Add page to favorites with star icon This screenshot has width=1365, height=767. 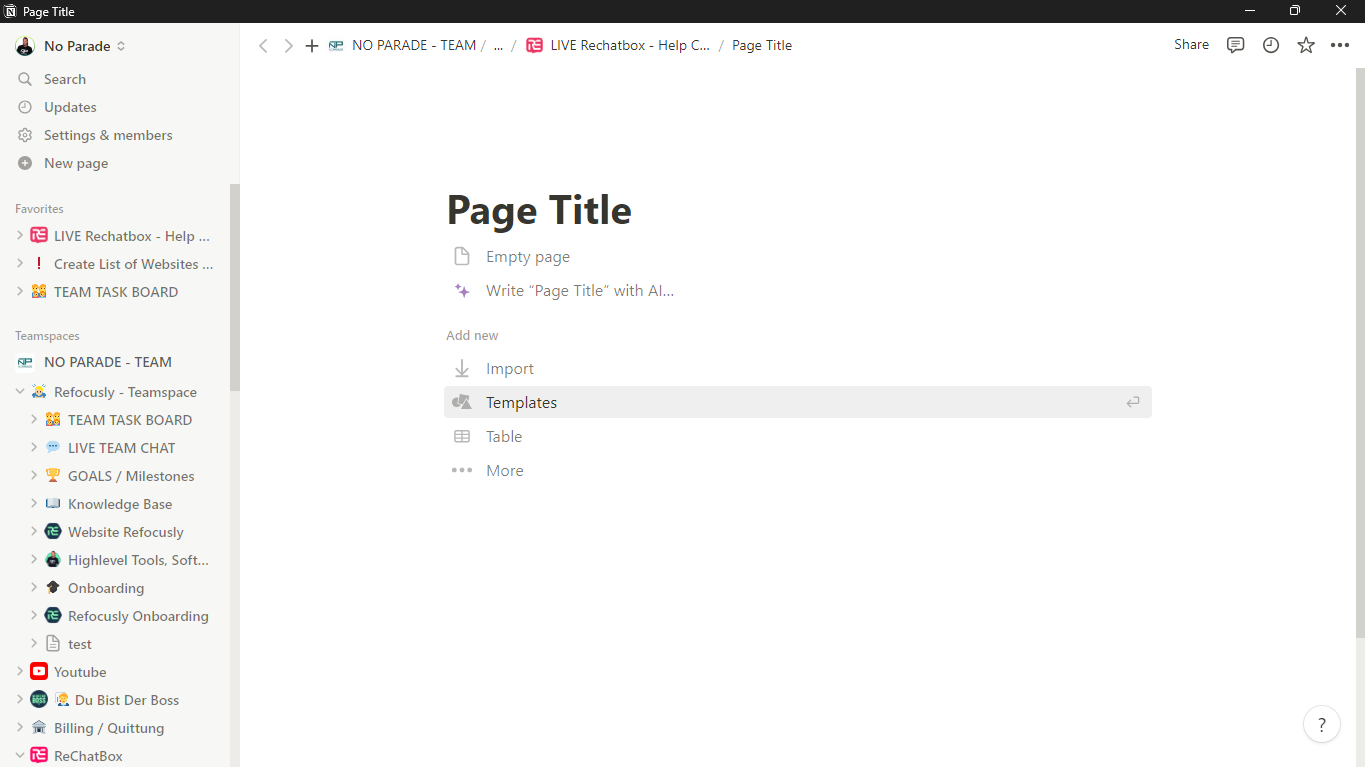1306,45
